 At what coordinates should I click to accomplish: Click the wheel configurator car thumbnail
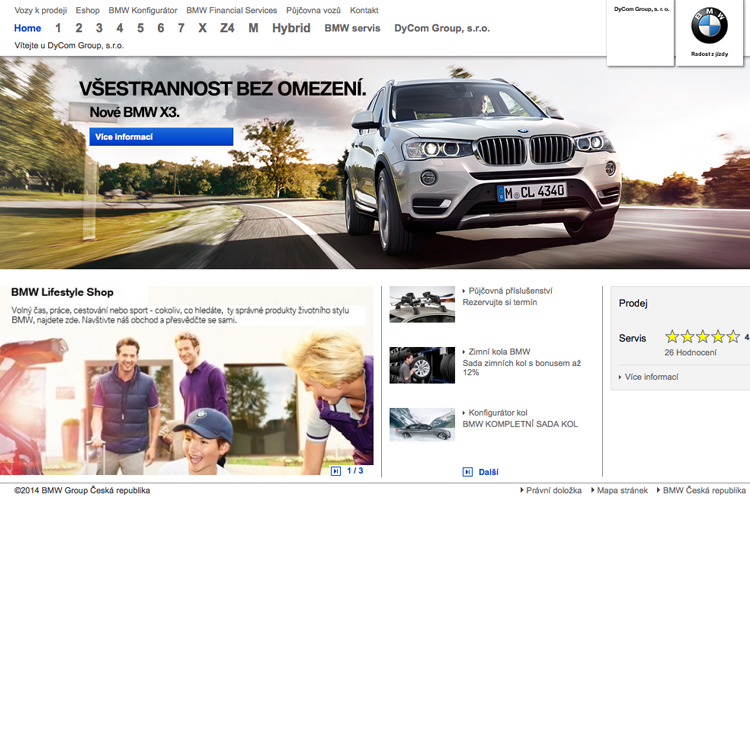pyautogui.click(x=422, y=424)
